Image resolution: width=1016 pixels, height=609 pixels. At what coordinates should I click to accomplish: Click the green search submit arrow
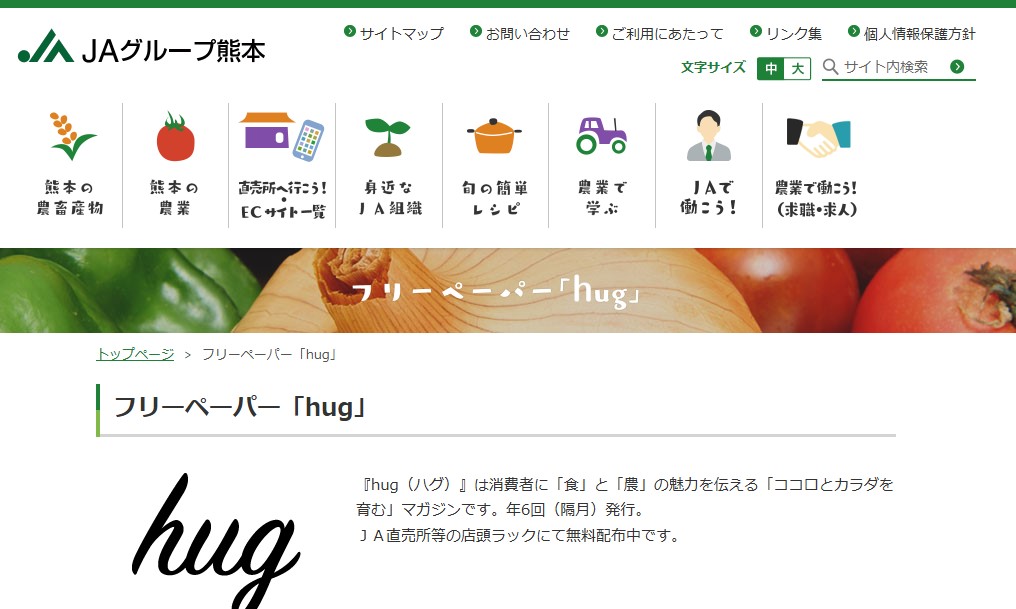click(x=957, y=67)
